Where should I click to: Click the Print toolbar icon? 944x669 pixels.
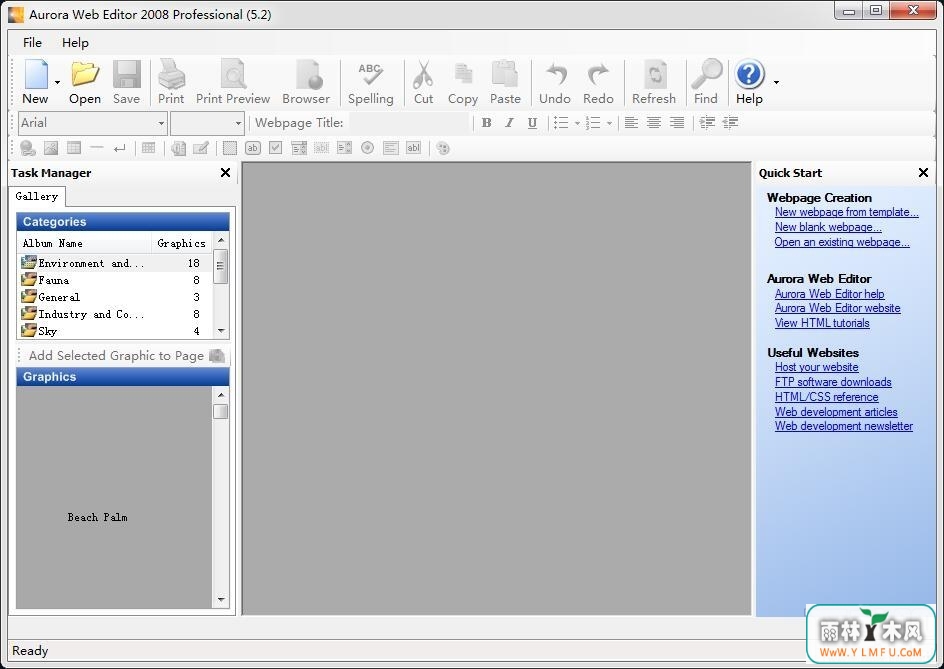pyautogui.click(x=171, y=82)
